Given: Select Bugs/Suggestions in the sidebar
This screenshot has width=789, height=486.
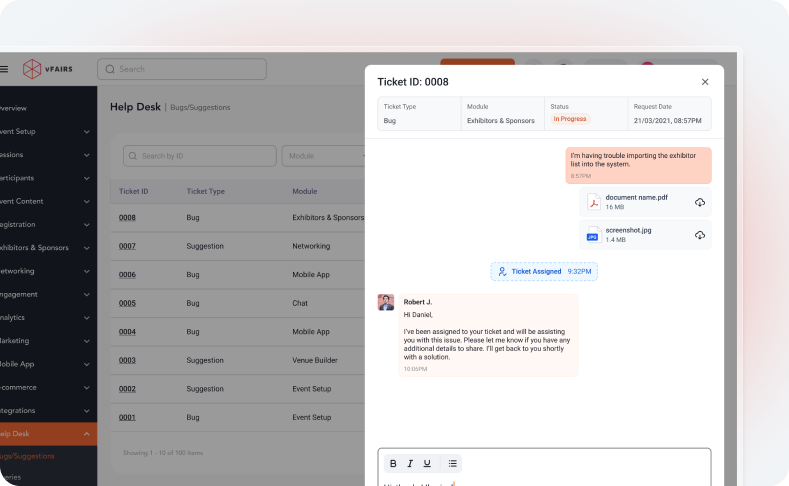Looking at the screenshot, I should (27, 456).
